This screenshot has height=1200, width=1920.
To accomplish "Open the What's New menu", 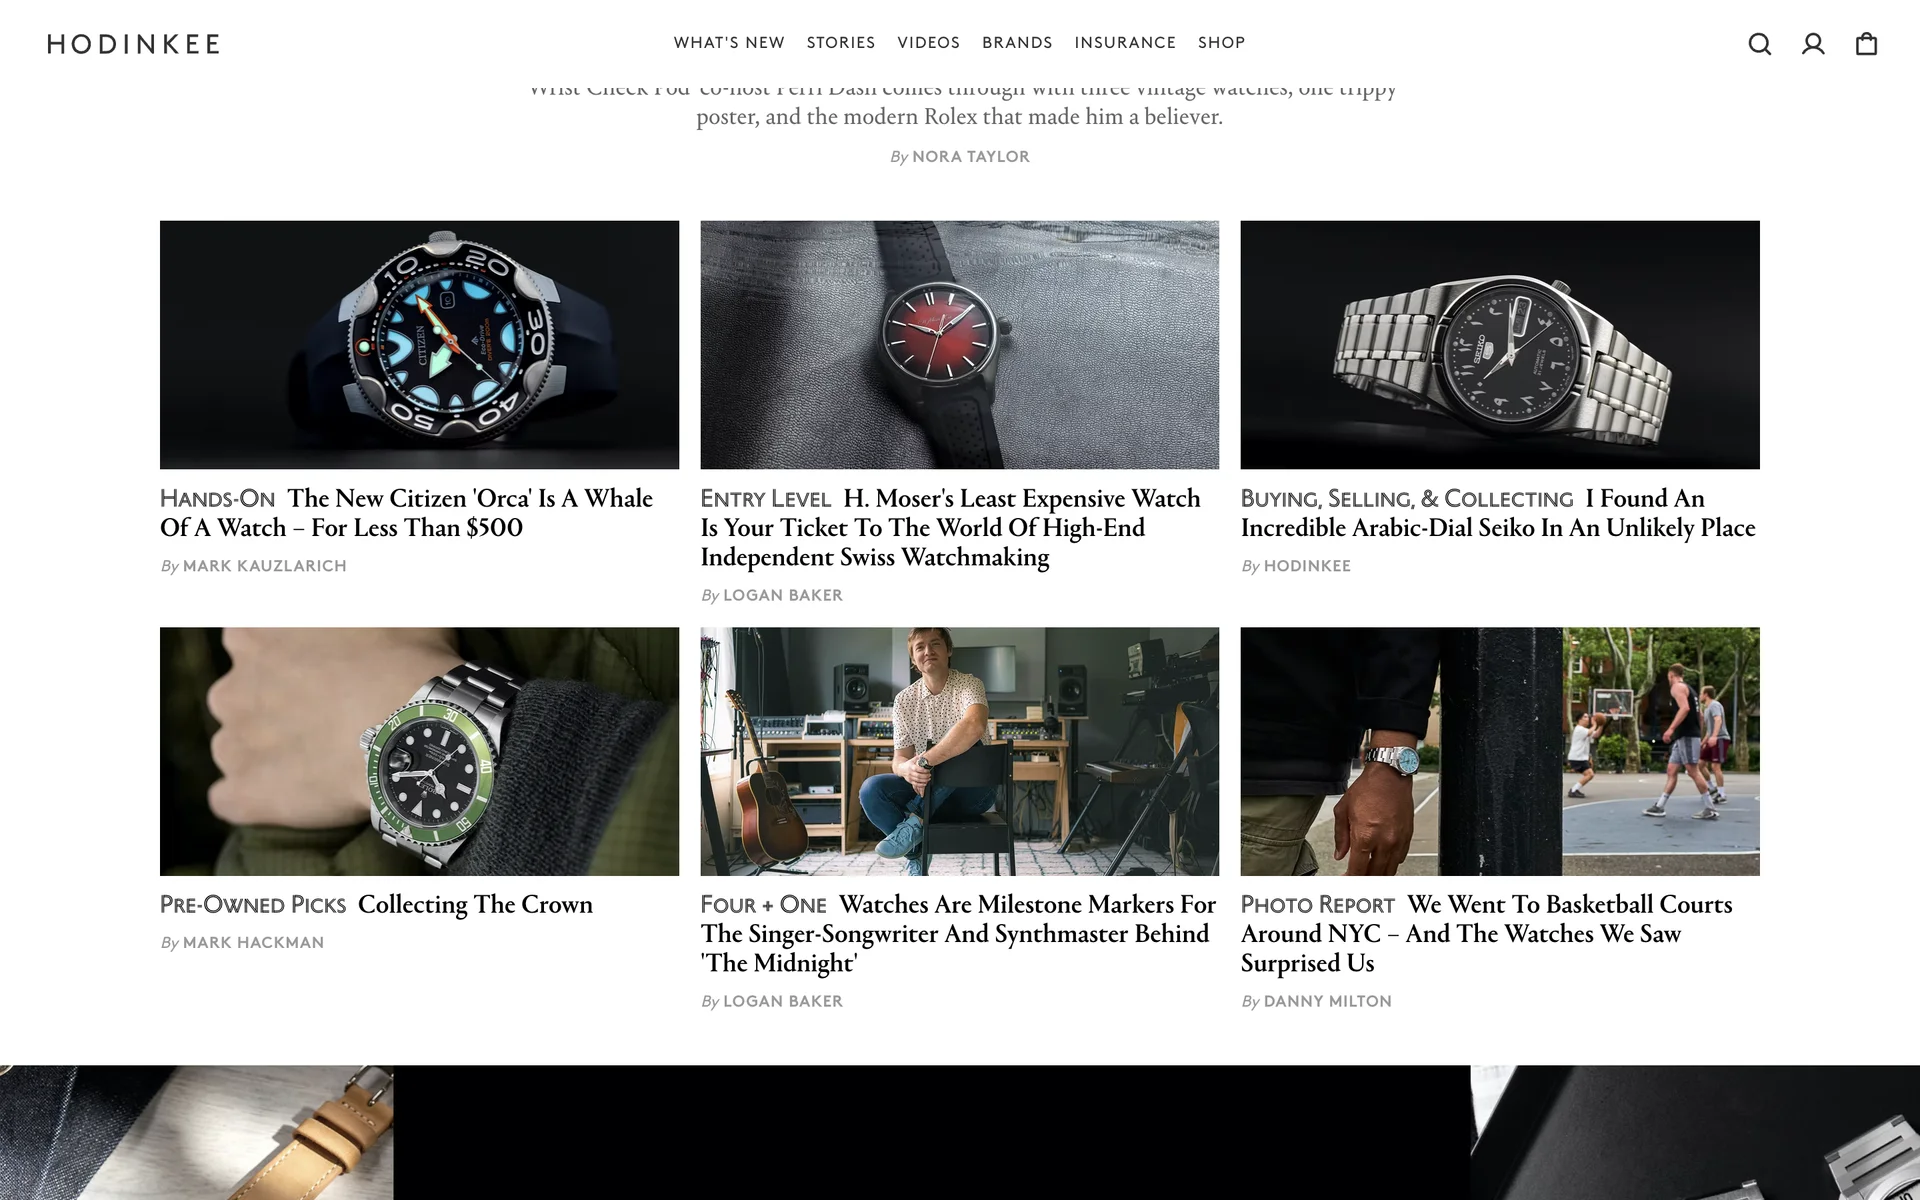I will tap(729, 43).
